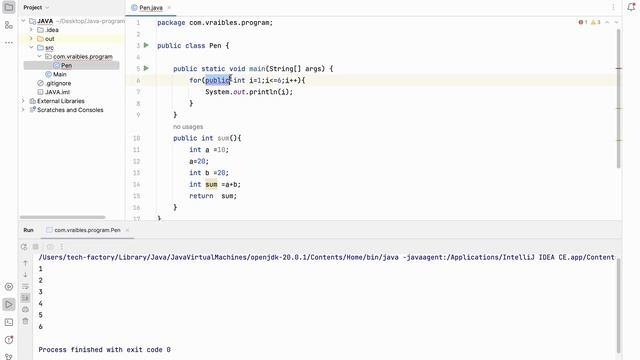Click the 'no usages' hint above sum()
Viewport: 640px width, 360px height.
(188, 127)
